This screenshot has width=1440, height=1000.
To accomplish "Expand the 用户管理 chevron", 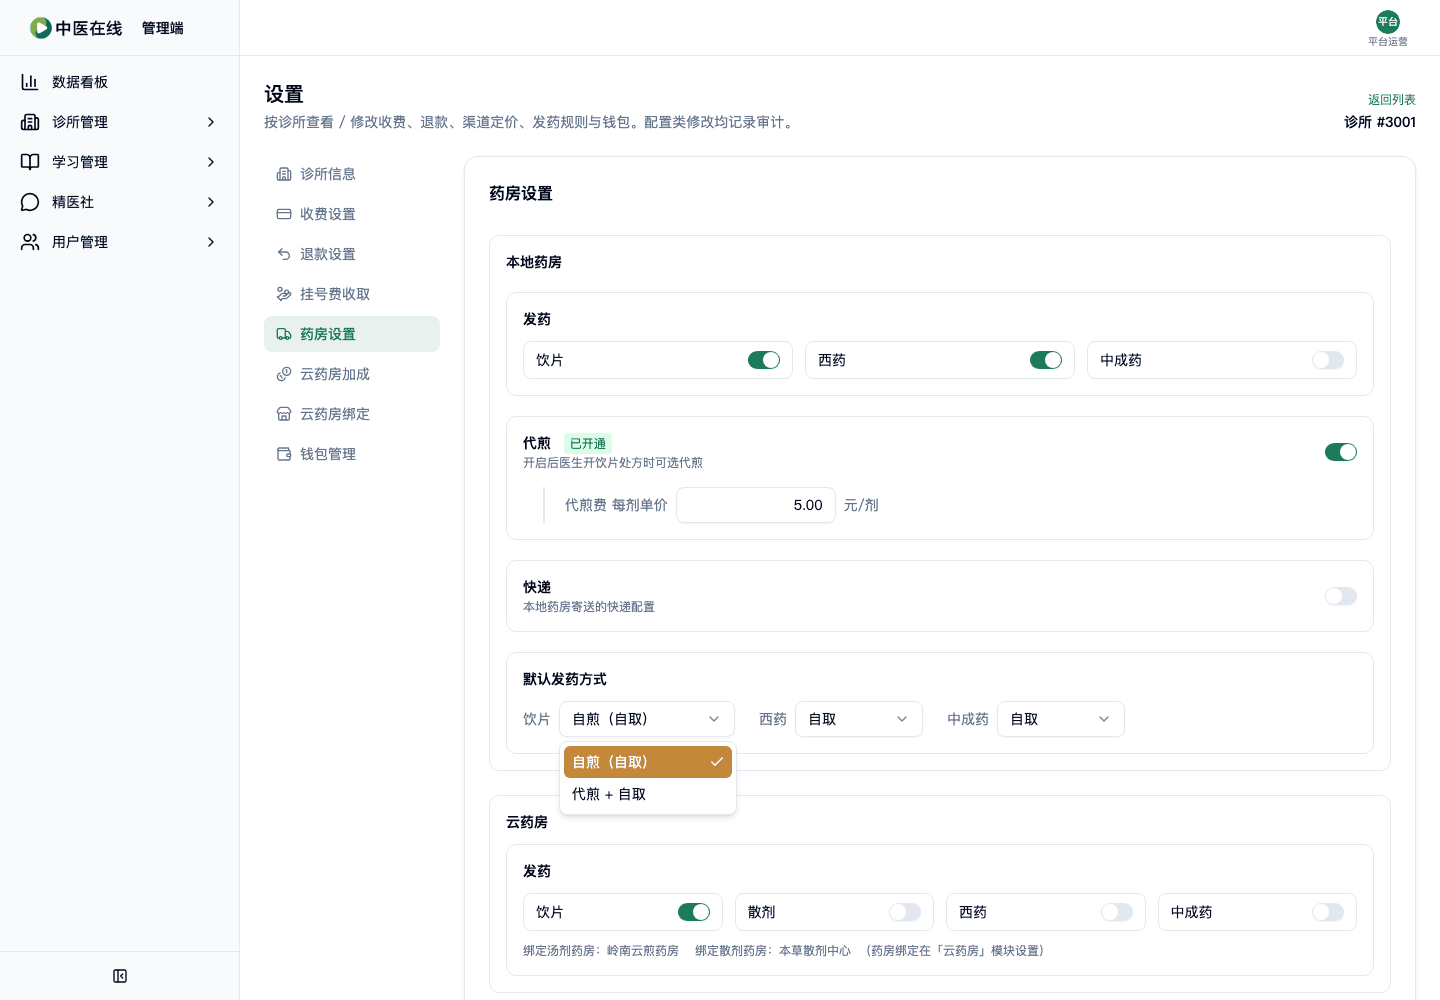I will coord(211,242).
